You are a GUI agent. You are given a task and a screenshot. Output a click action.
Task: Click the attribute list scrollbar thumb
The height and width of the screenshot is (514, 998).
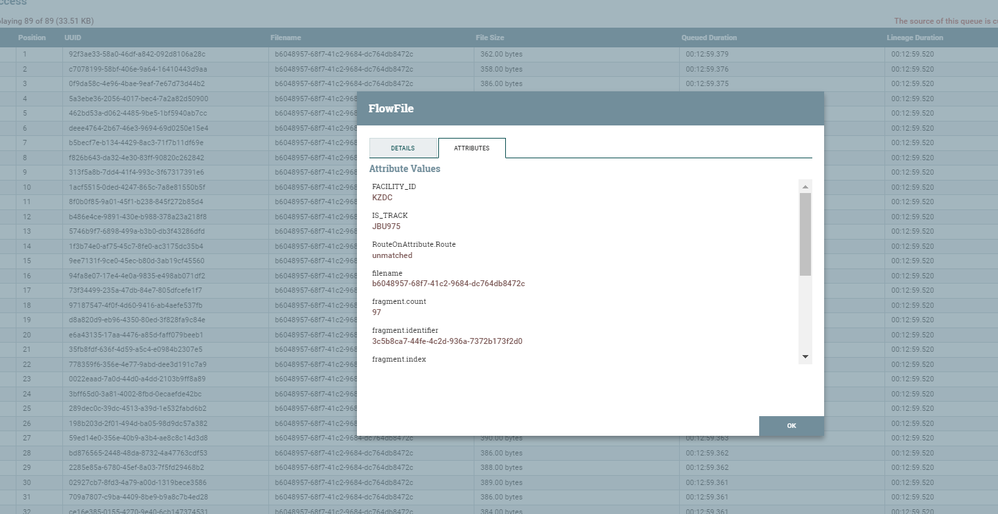[x=805, y=234]
